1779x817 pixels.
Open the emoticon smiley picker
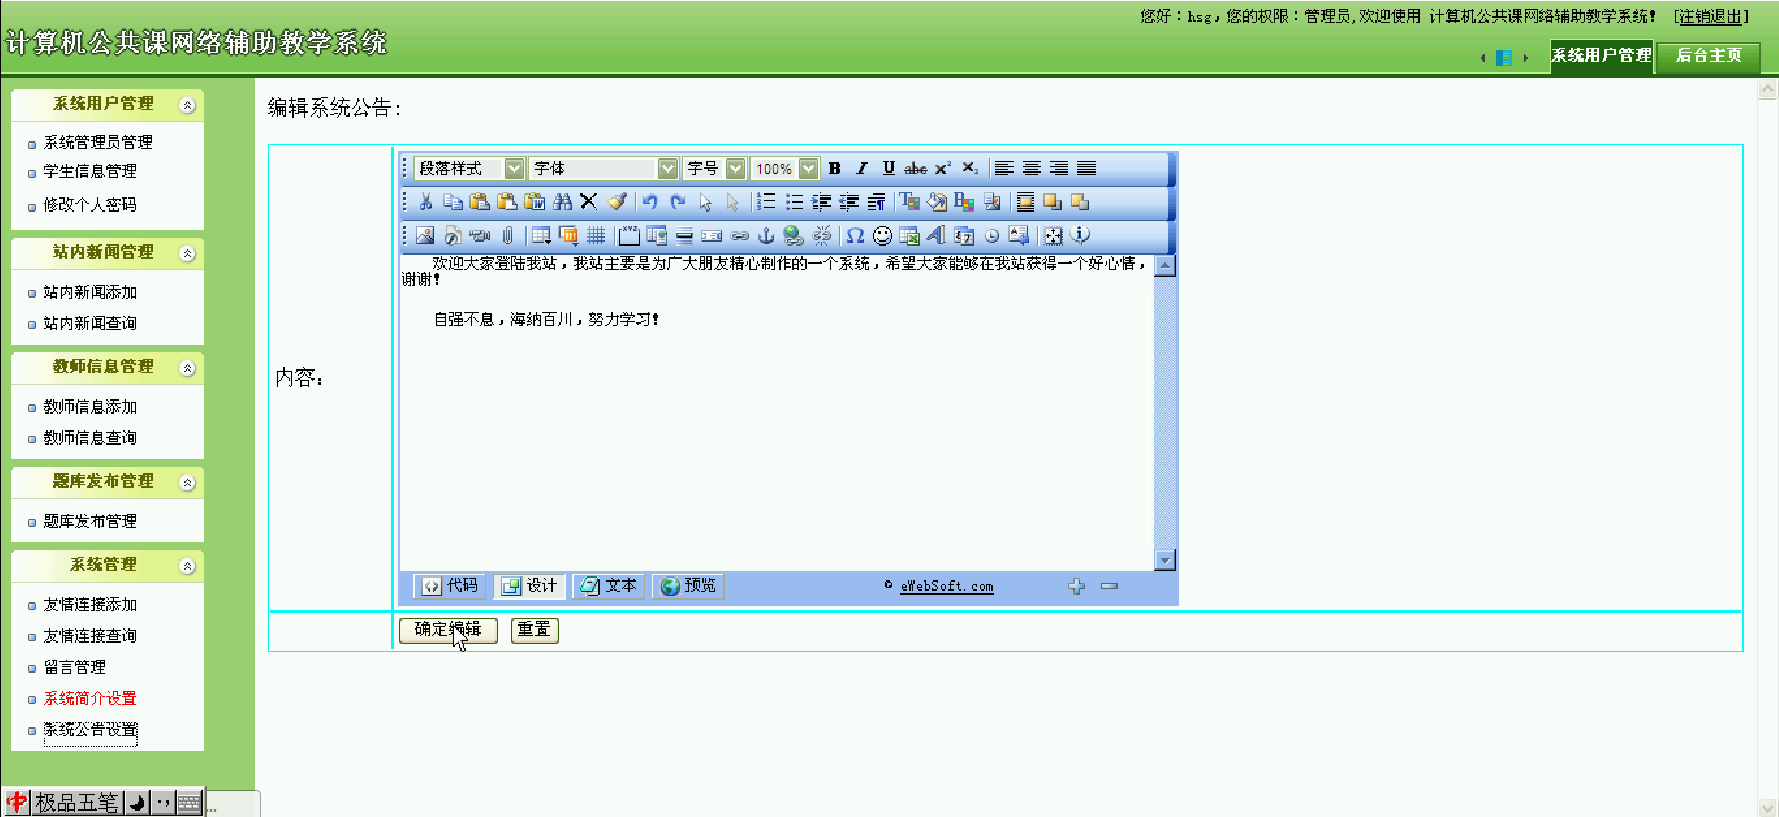(x=882, y=236)
